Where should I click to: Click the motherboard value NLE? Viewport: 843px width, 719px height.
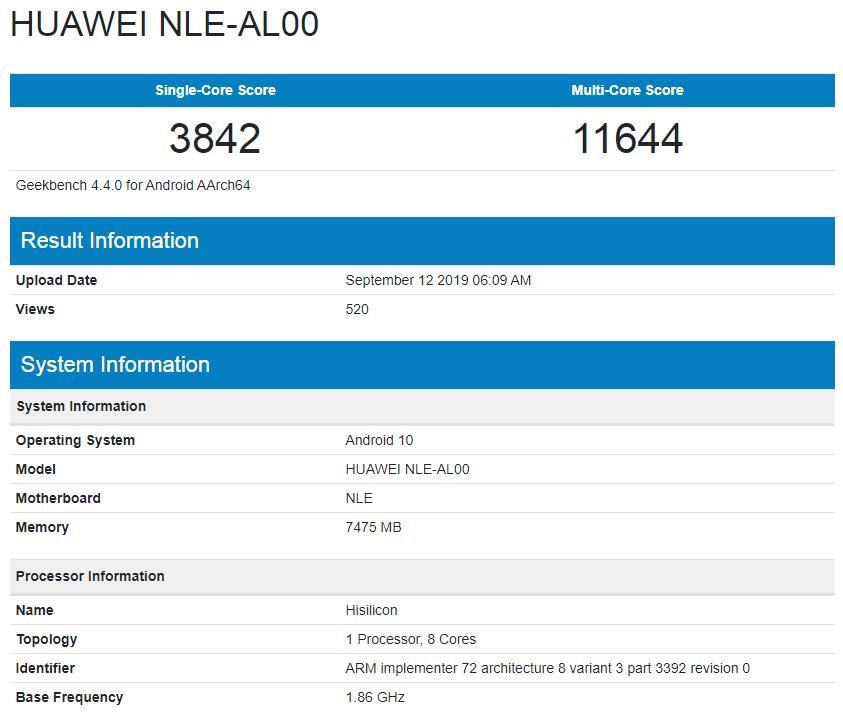coord(359,498)
